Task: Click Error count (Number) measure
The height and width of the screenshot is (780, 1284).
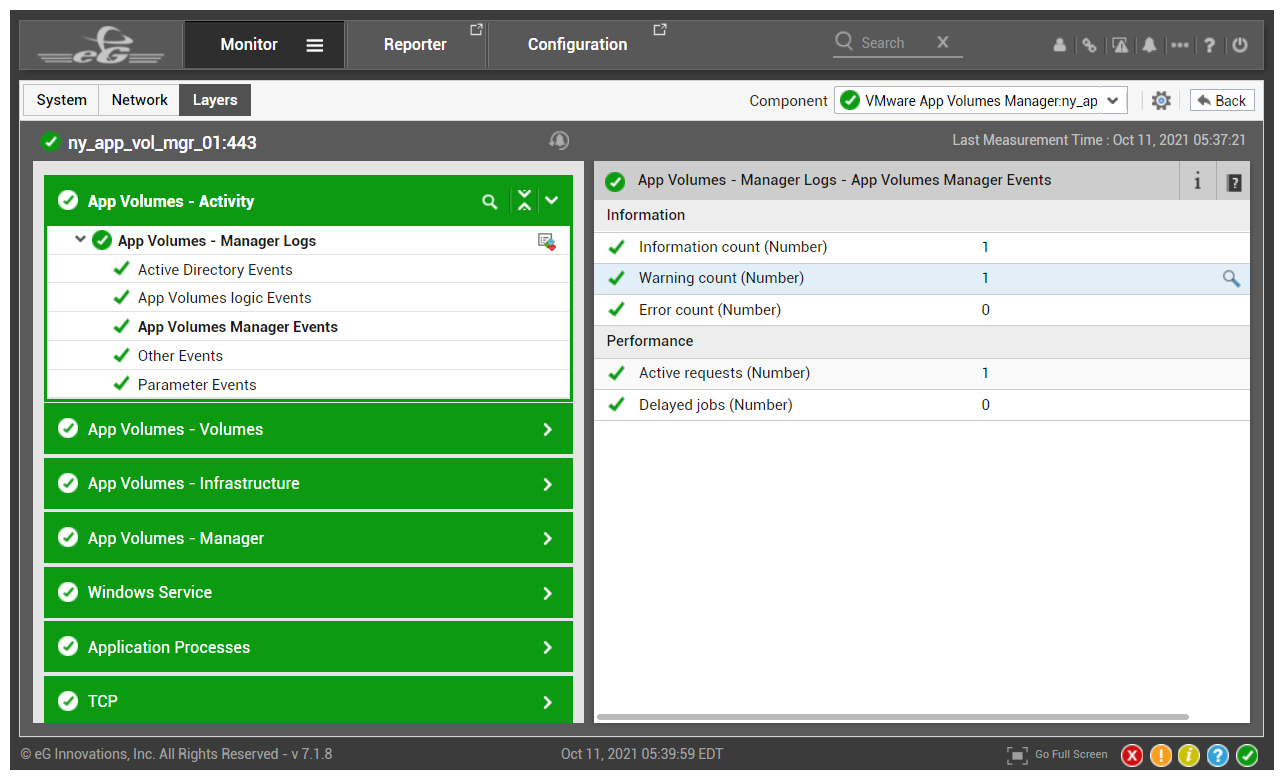Action: click(710, 310)
